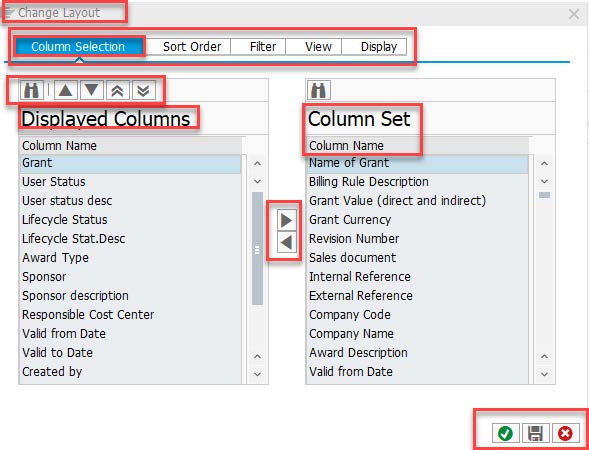The height and width of the screenshot is (450, 589).
Task: Select Grant in Displayed Columns
Action: [x=130, y=163]
